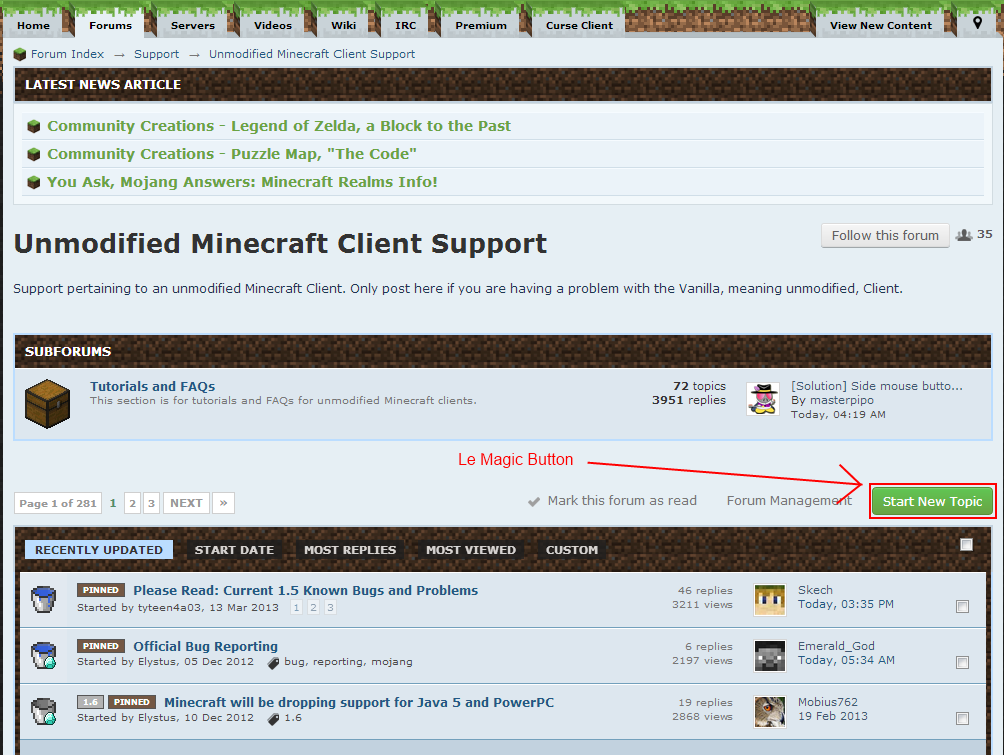
Task: Click the cube icon beside Forum Index
Action: [x=20, y=54]
